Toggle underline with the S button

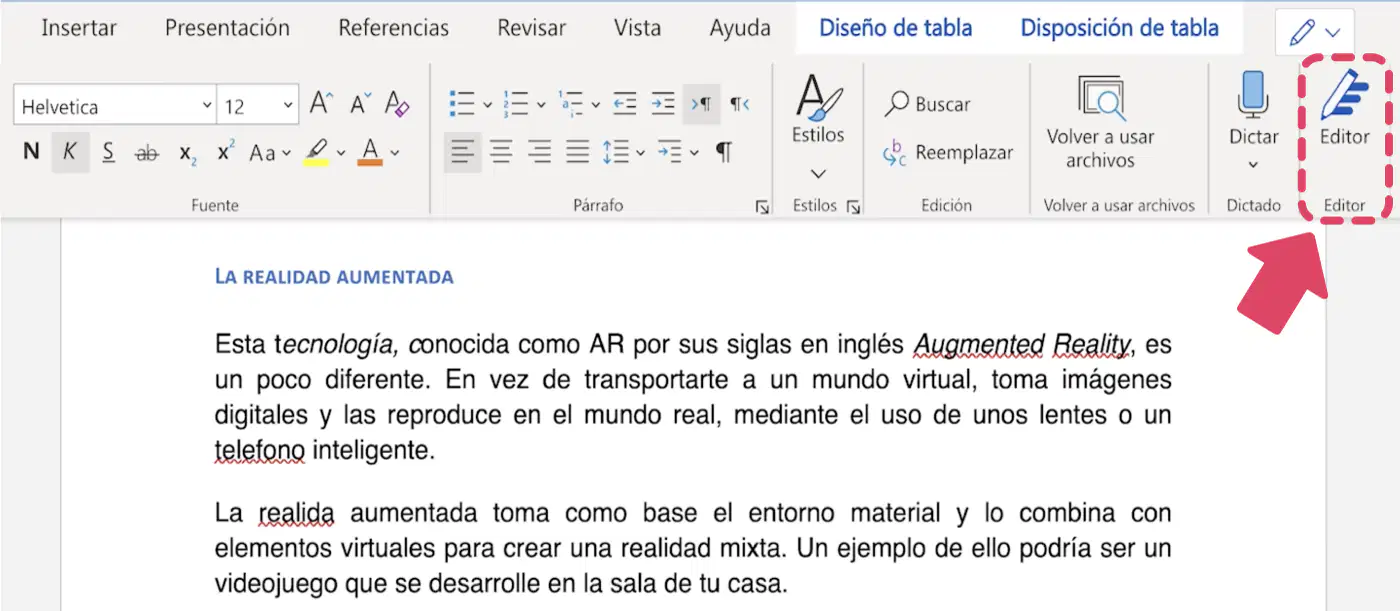(x=108, y=152)
